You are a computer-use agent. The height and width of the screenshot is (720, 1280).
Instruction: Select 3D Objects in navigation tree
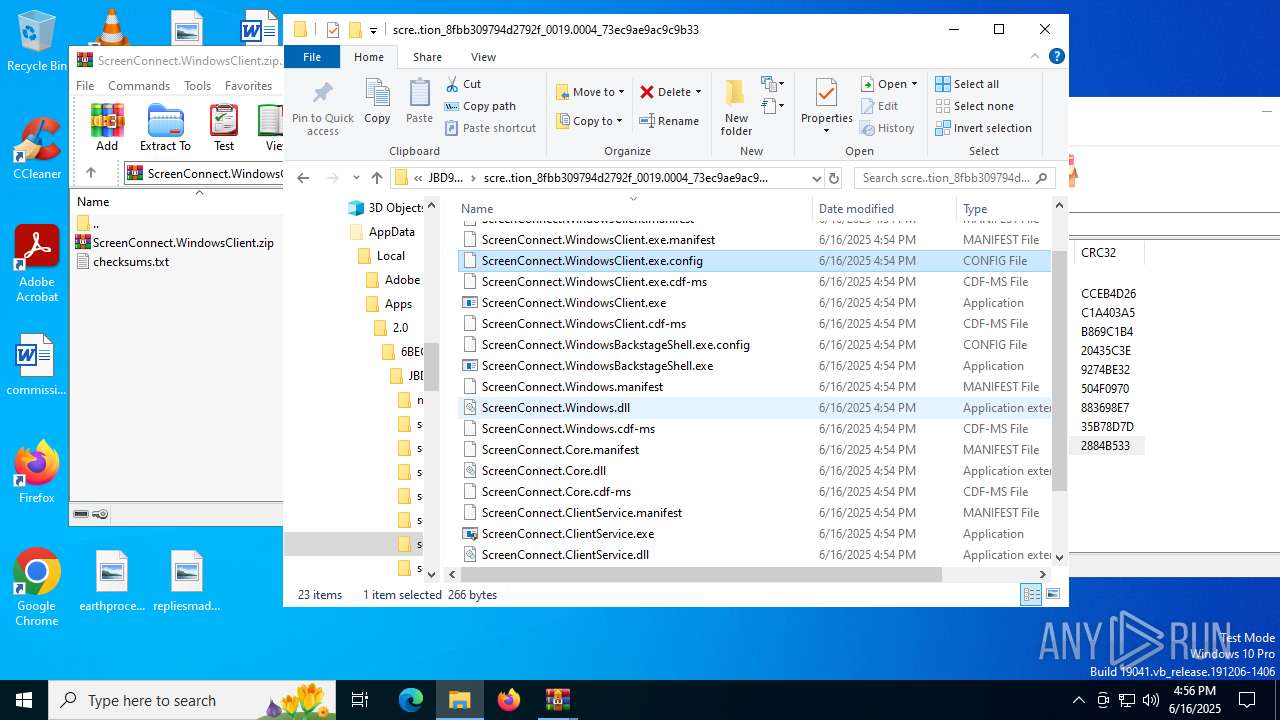[385, 208]
